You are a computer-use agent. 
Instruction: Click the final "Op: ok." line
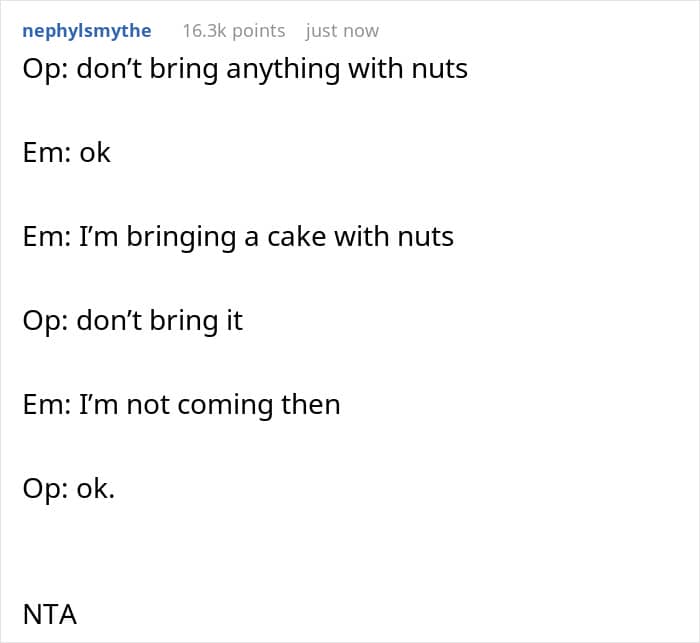click(68, 489)
